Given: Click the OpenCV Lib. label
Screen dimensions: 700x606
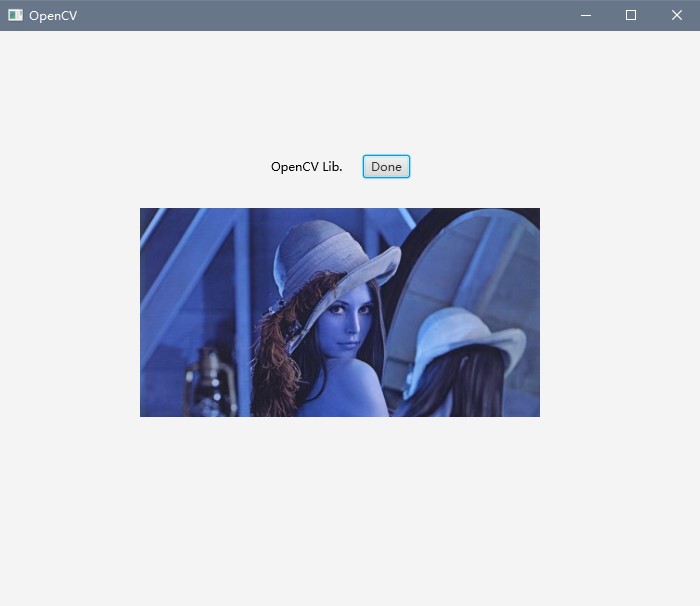Looking at the screenshot, I should (x=306, y=167).
